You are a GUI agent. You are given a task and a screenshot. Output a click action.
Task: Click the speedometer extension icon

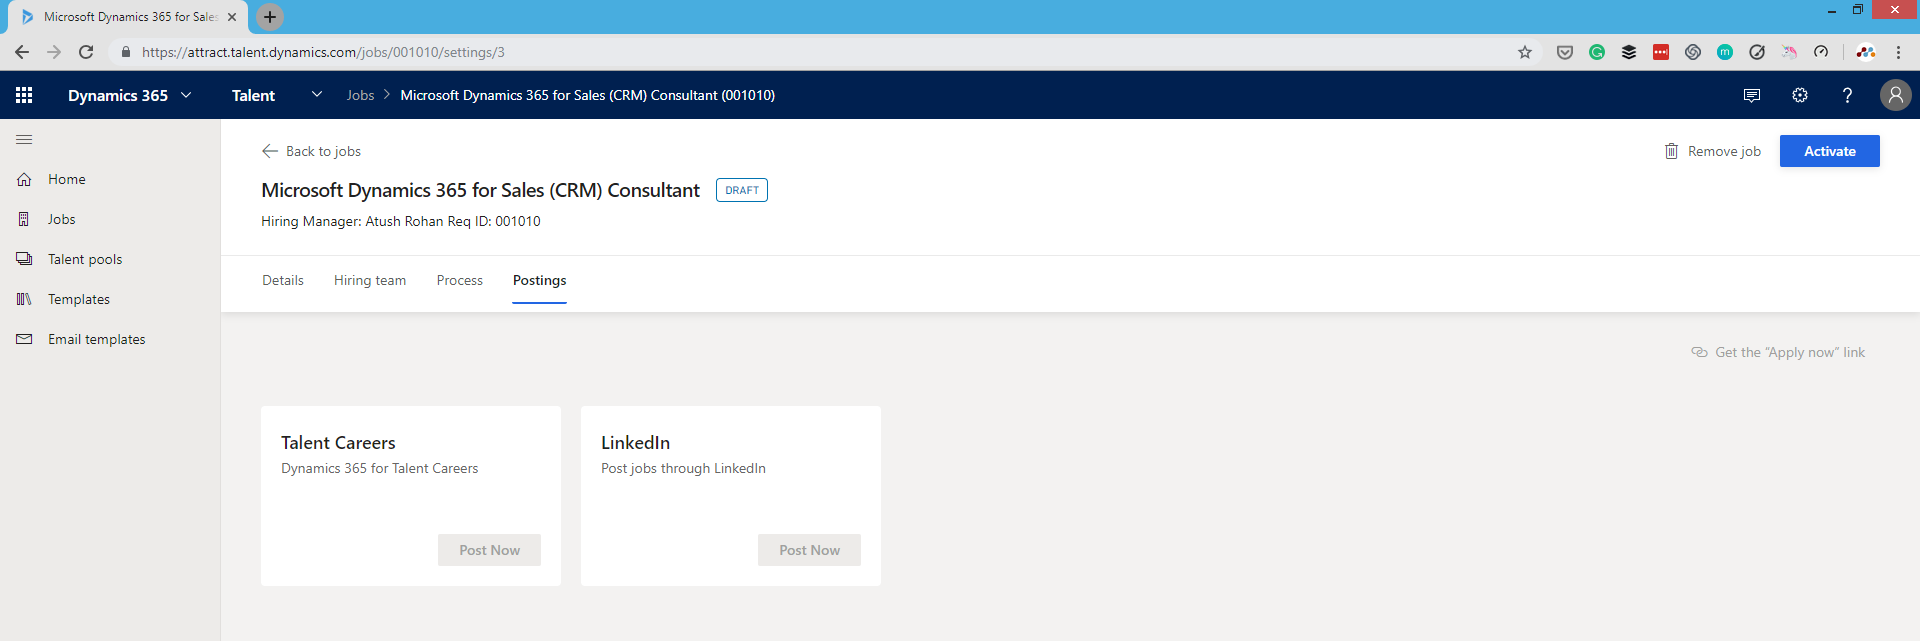[x=1821, y=52]
